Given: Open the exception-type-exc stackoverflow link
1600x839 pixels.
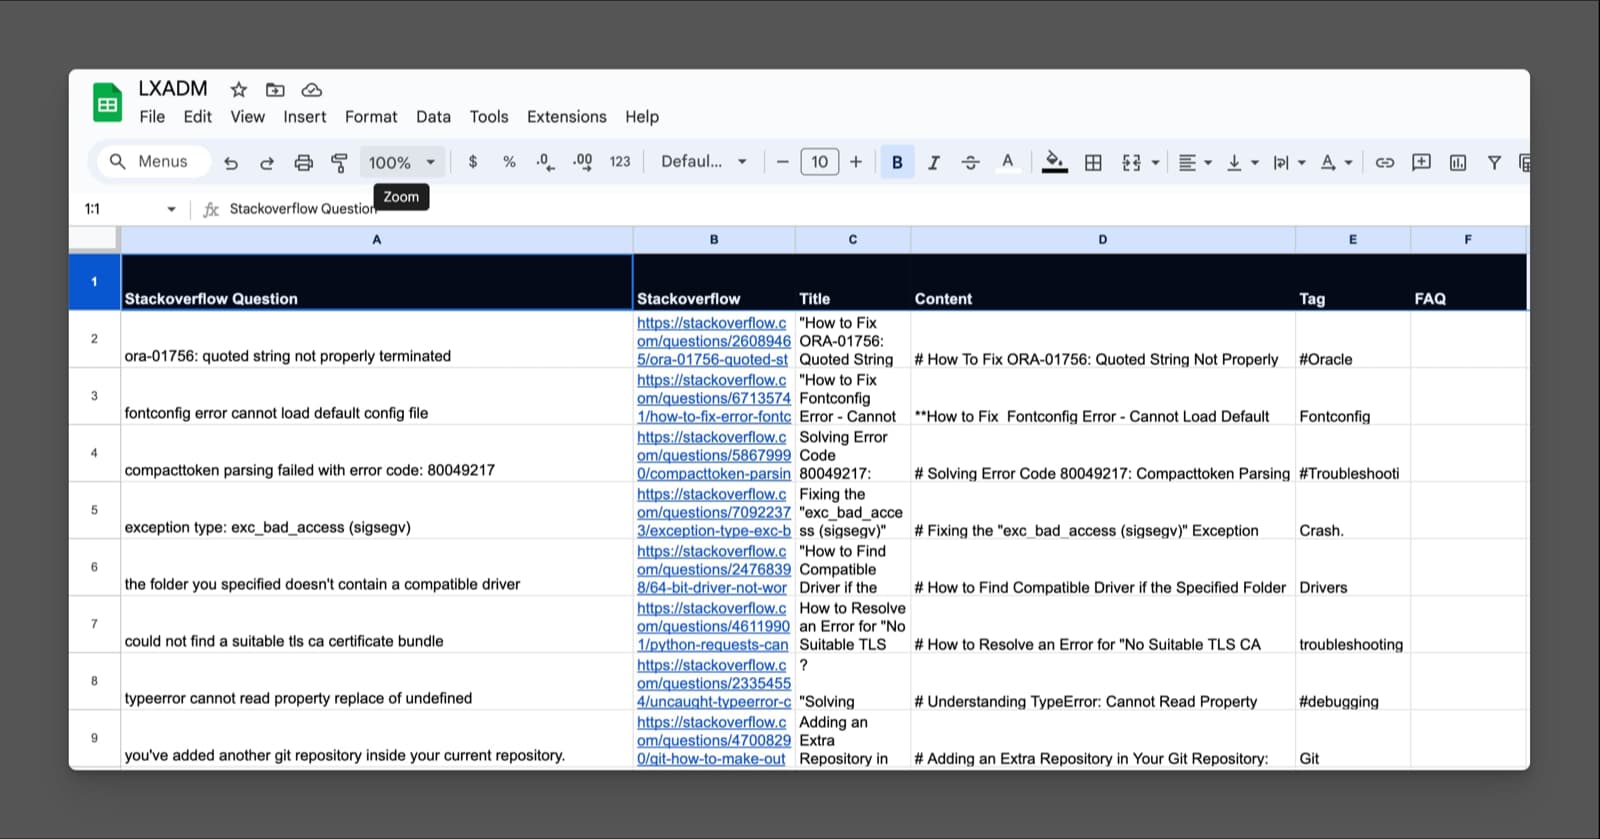Looking at the screenshot, I should tap(713, 512).
